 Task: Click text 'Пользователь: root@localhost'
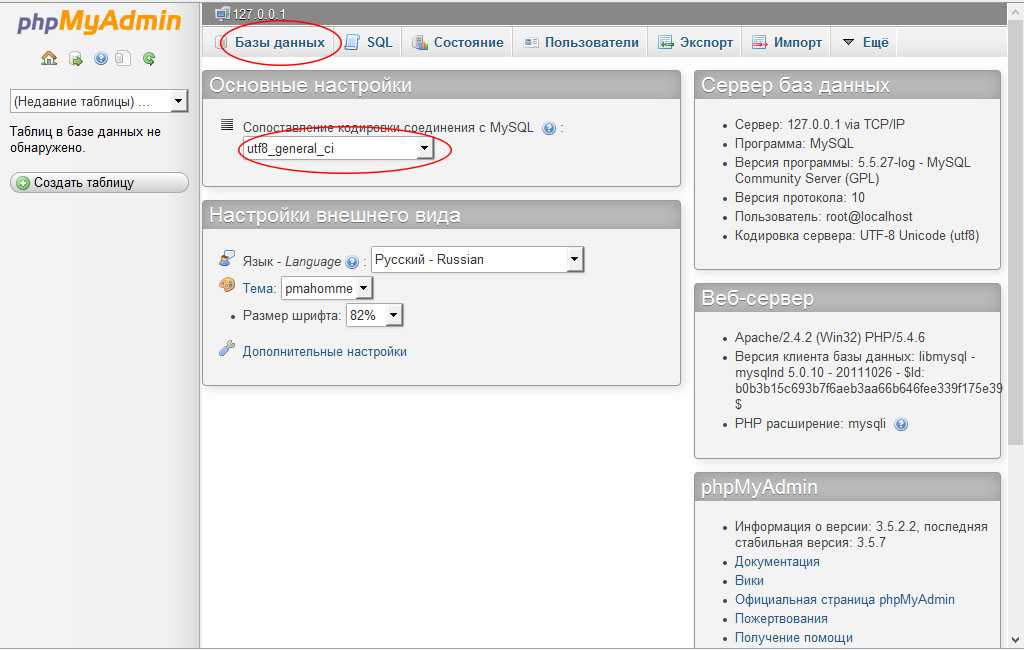click(x=824, y=217)
